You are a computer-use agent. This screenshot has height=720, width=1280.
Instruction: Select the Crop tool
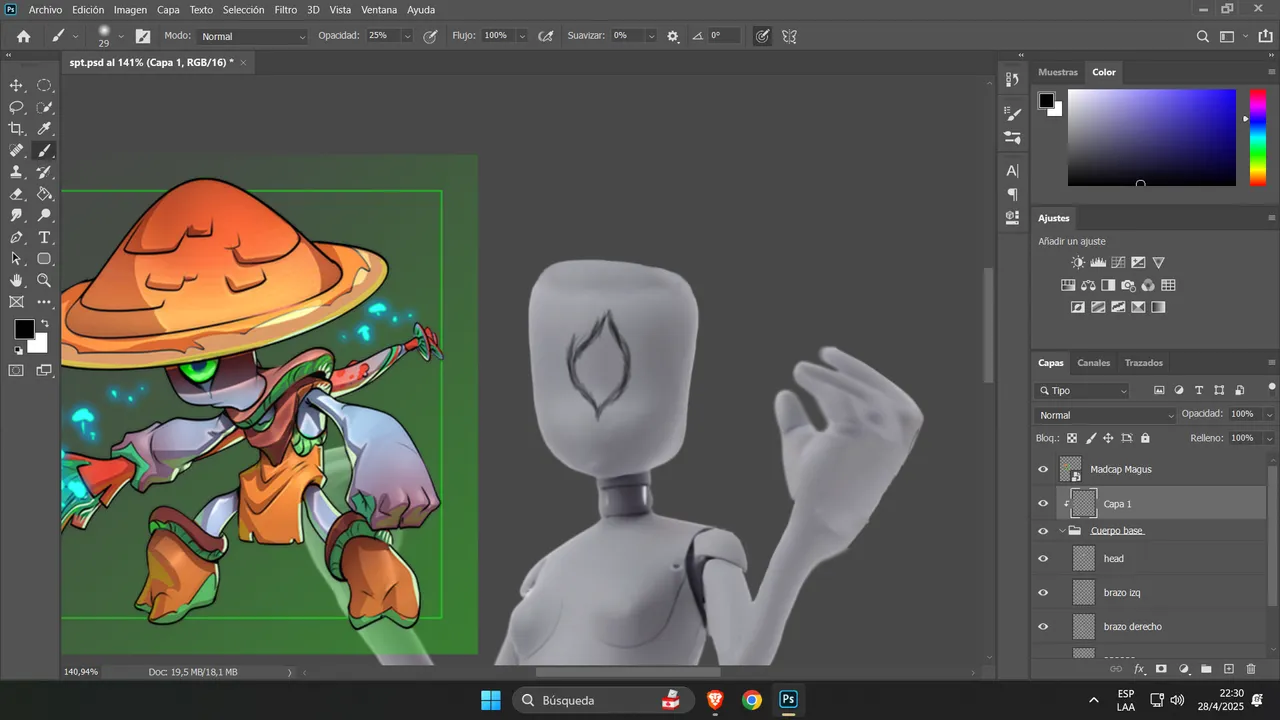17,129
